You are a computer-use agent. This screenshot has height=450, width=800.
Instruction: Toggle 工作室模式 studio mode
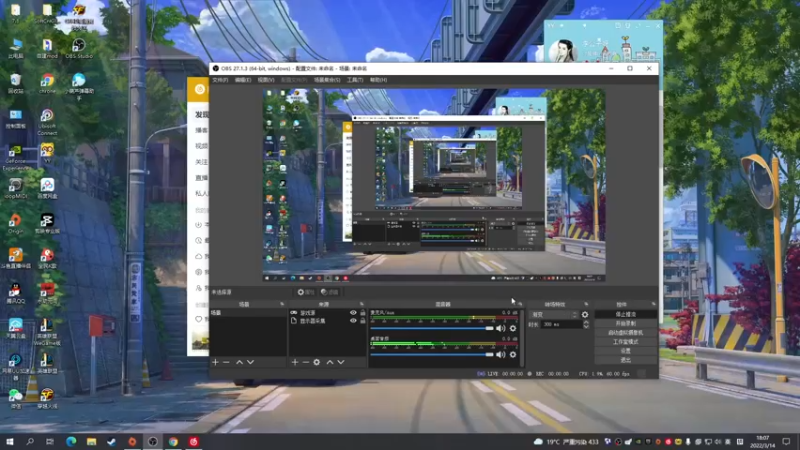coord(626,342)
